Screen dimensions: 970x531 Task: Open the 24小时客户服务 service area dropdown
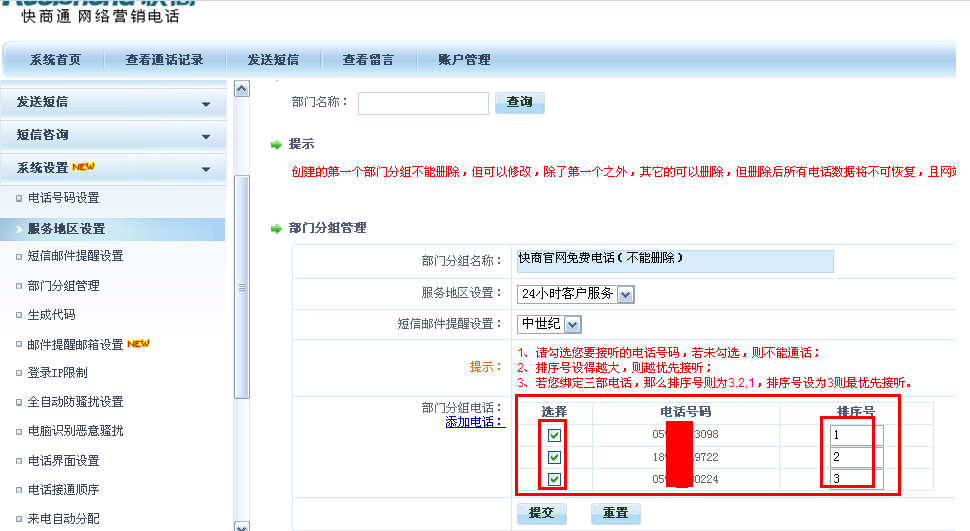click(625, 294)
